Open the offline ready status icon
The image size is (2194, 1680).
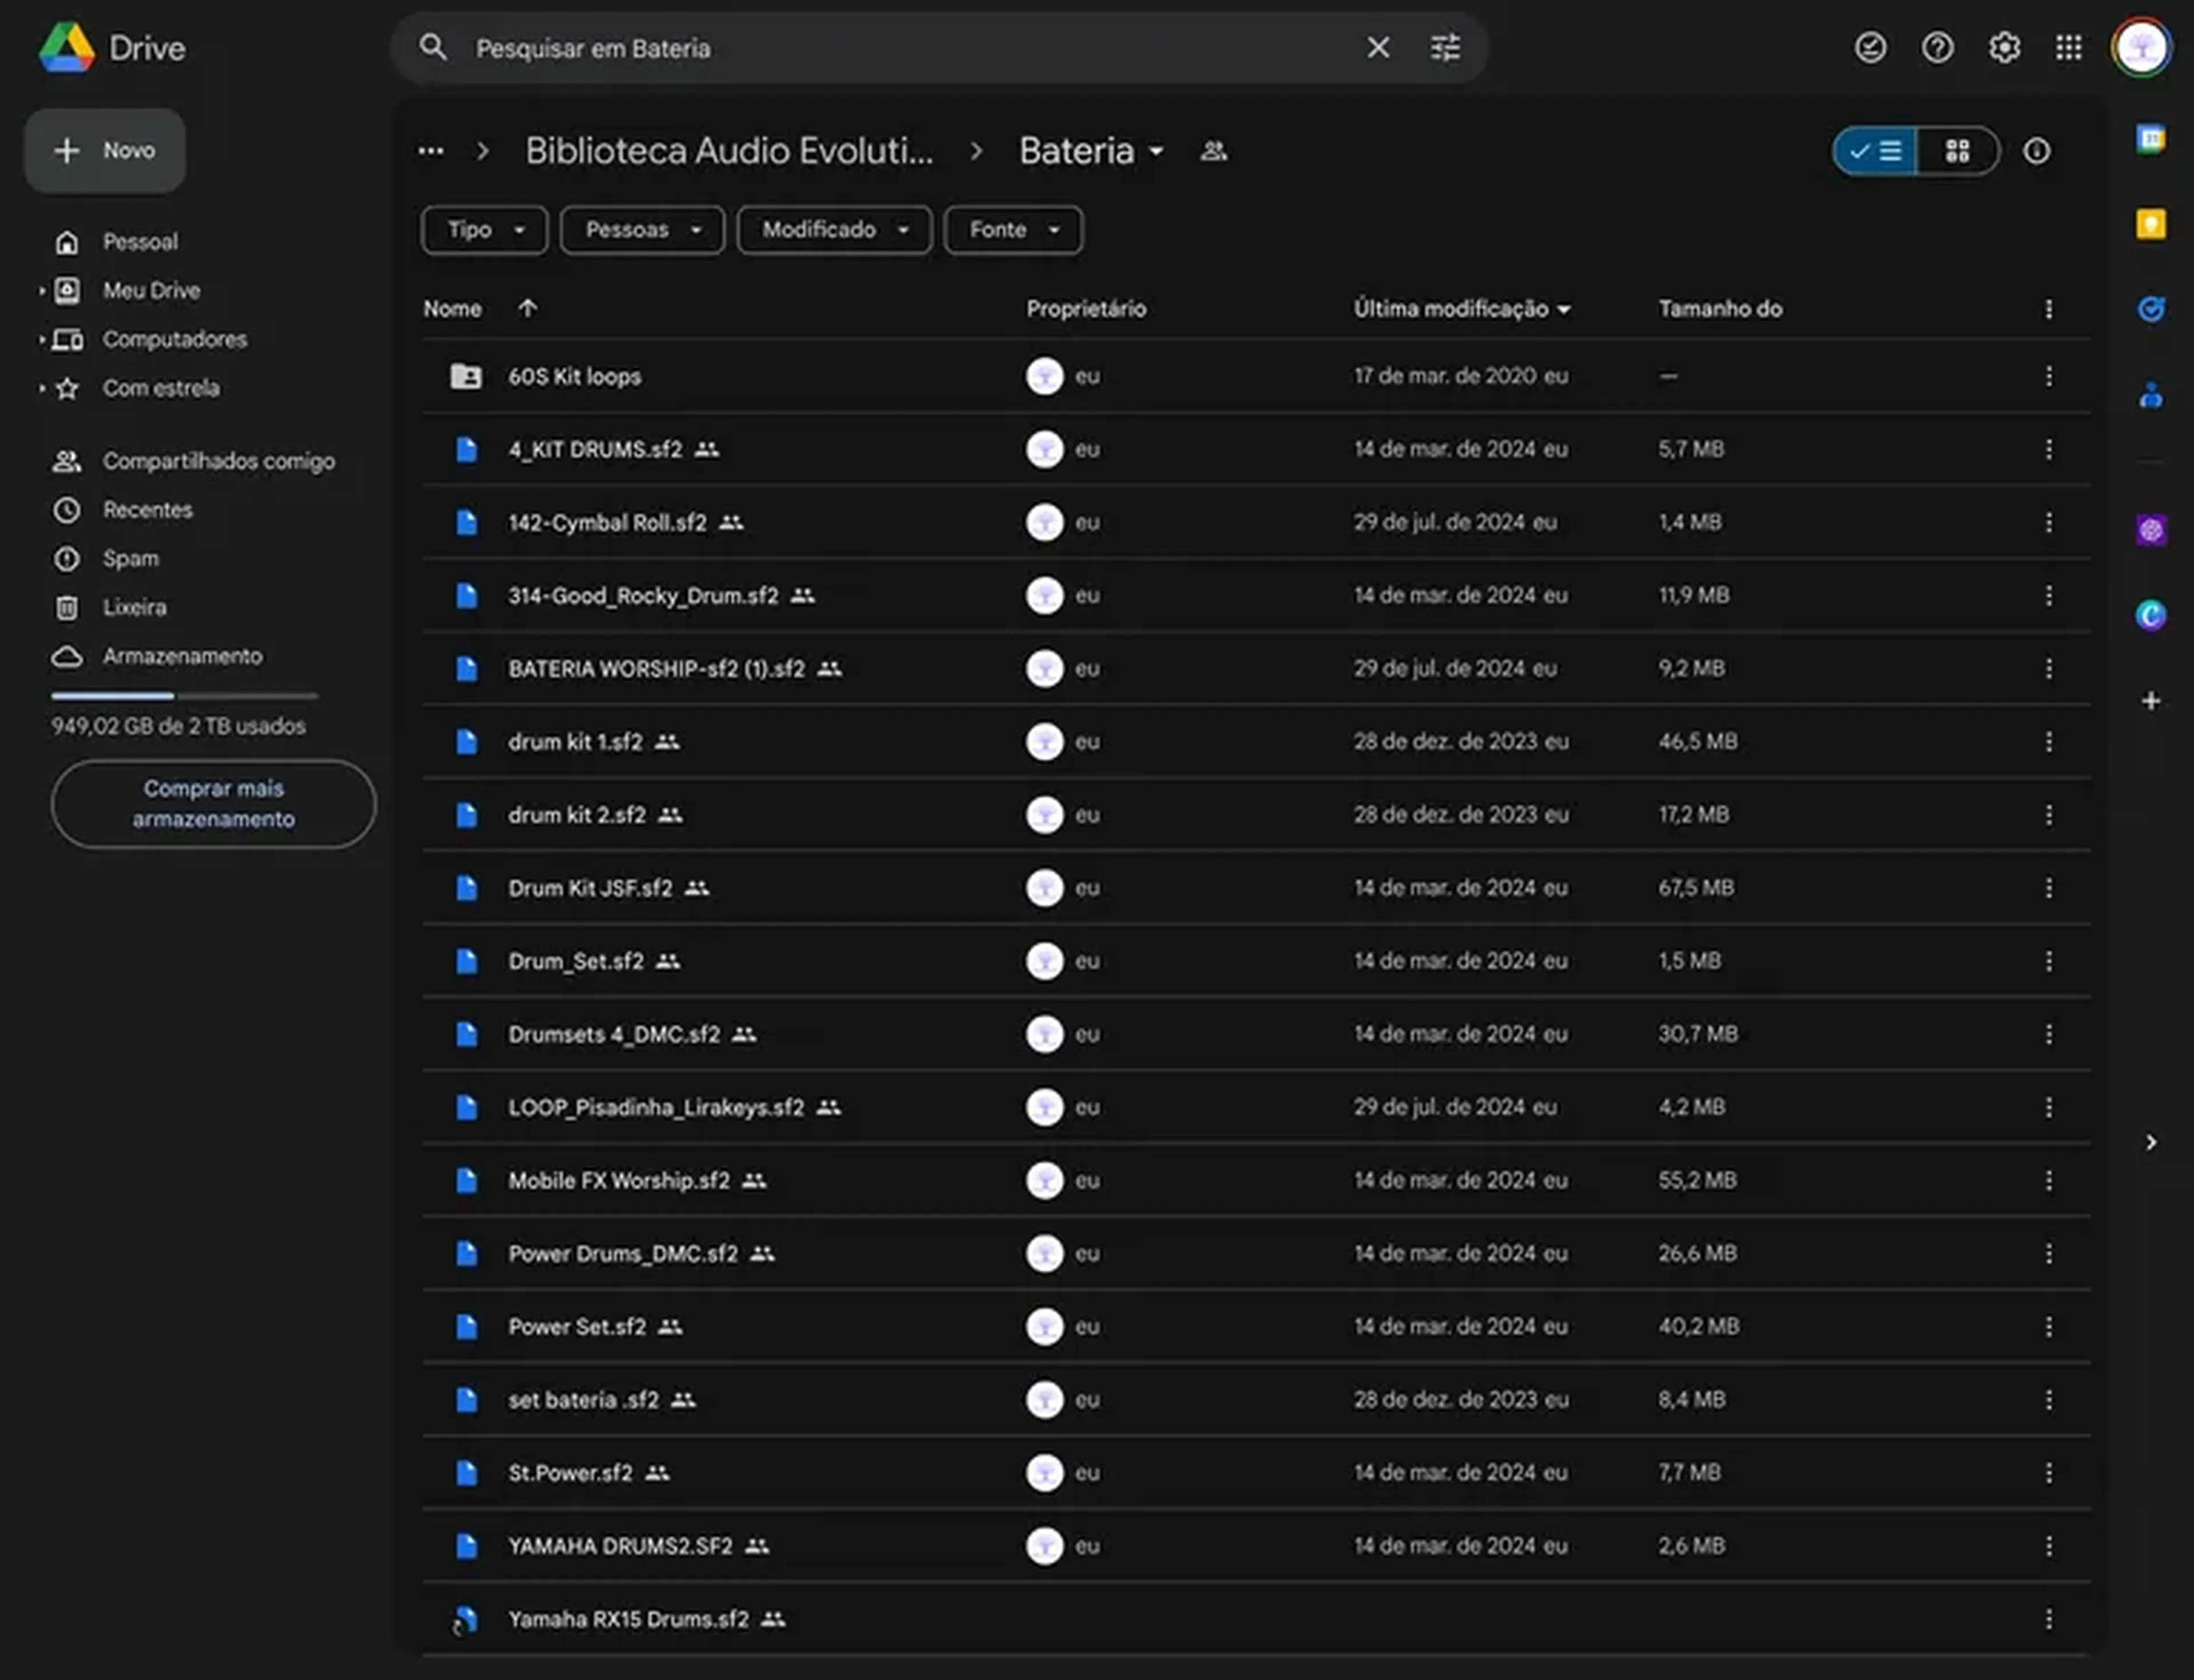click(1870, 47)
